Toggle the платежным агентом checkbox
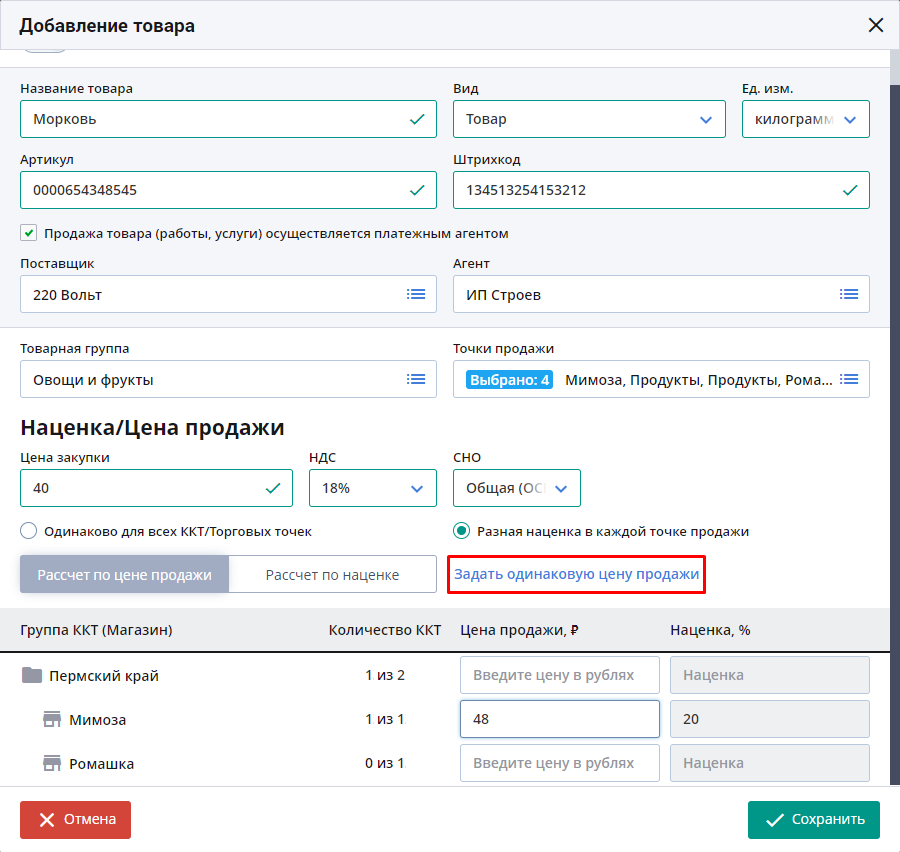Viewport: 900px width, 852px height. click(x=28, y=233)
